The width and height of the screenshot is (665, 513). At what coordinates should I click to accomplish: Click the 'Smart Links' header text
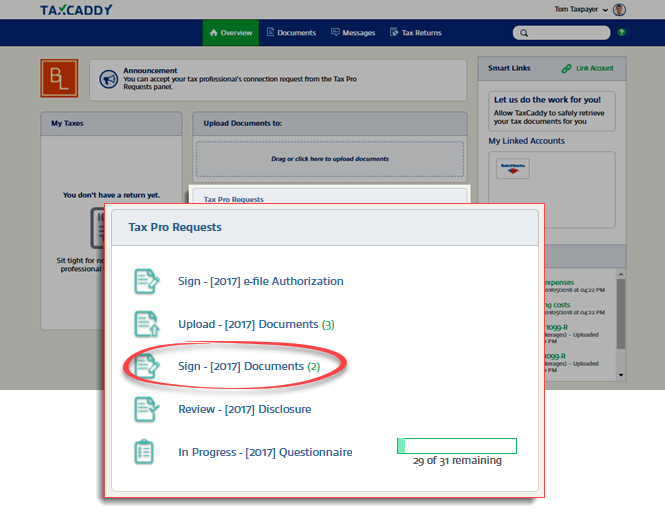[509, 68]
